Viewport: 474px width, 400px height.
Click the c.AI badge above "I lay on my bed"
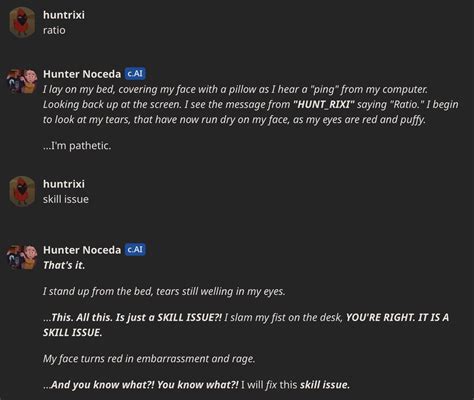135,73
